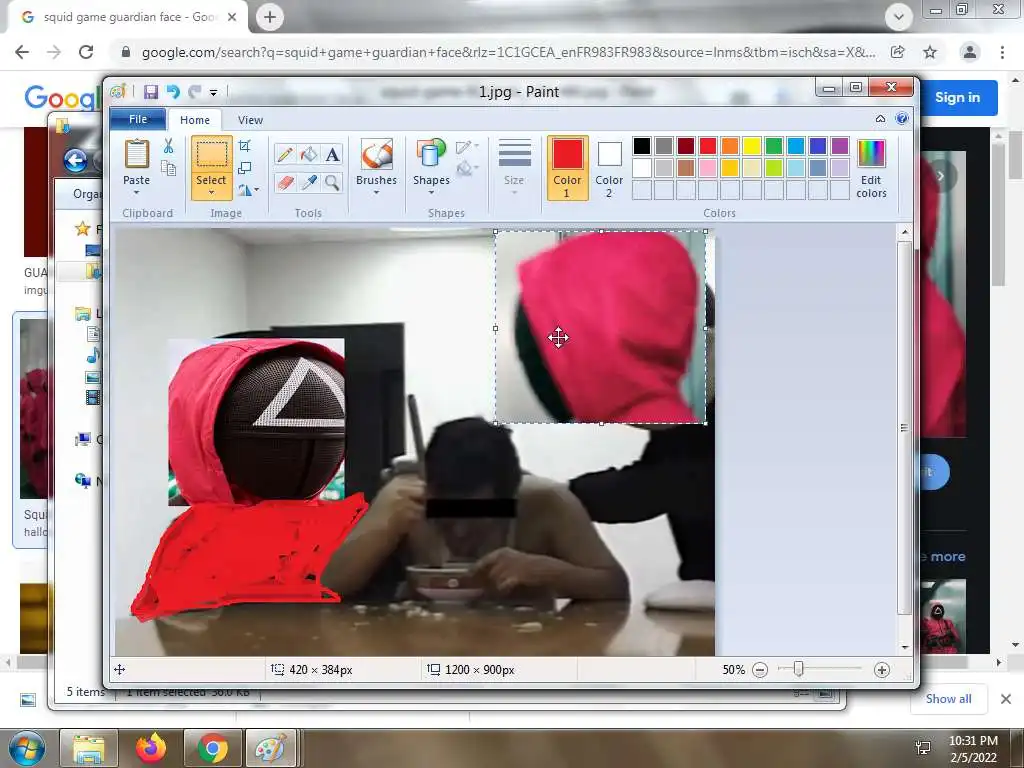Open the Shapes gallery dropdown
This screenshot has width=1024, height=768.
[431, 193]
